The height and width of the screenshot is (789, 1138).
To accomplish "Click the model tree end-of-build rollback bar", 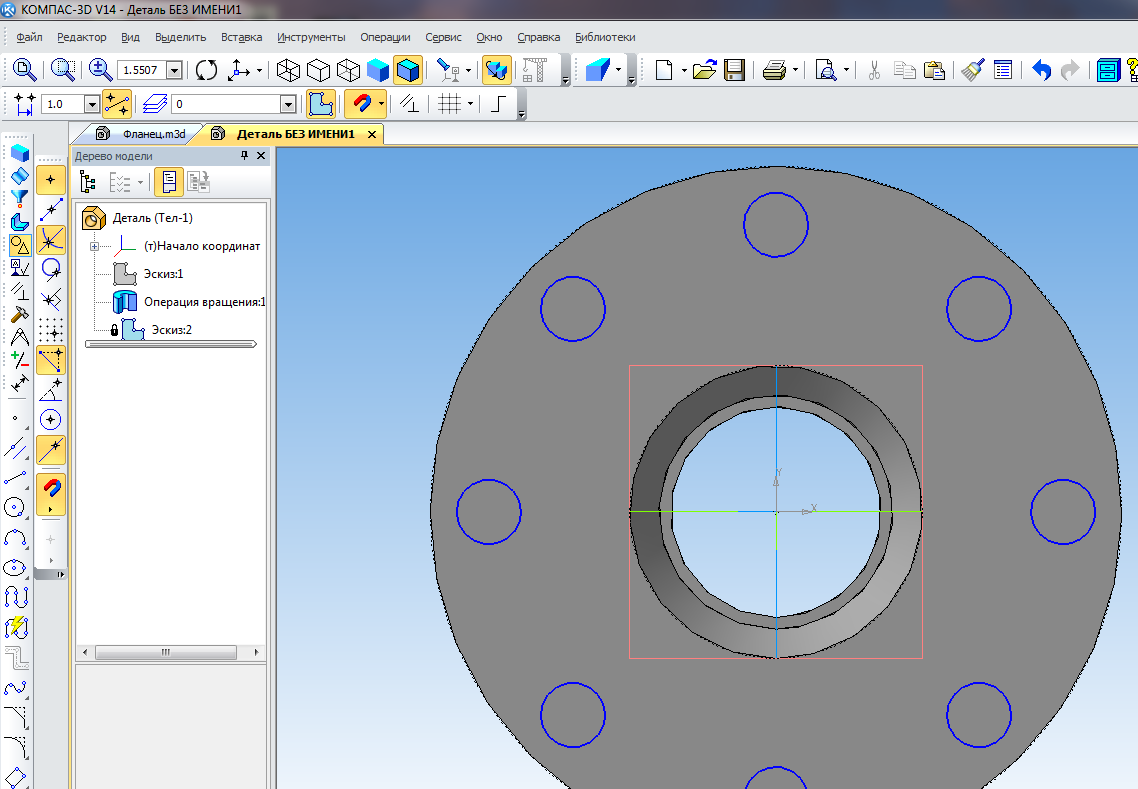I will click(171, 344).
